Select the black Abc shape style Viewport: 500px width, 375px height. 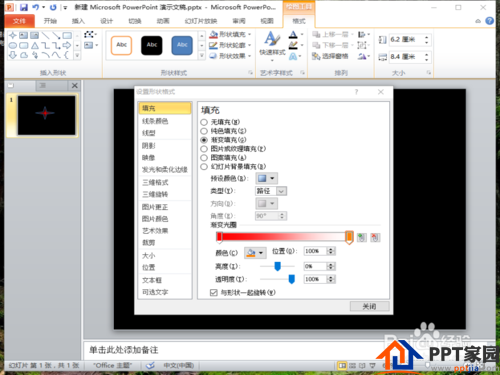[152, 45]
